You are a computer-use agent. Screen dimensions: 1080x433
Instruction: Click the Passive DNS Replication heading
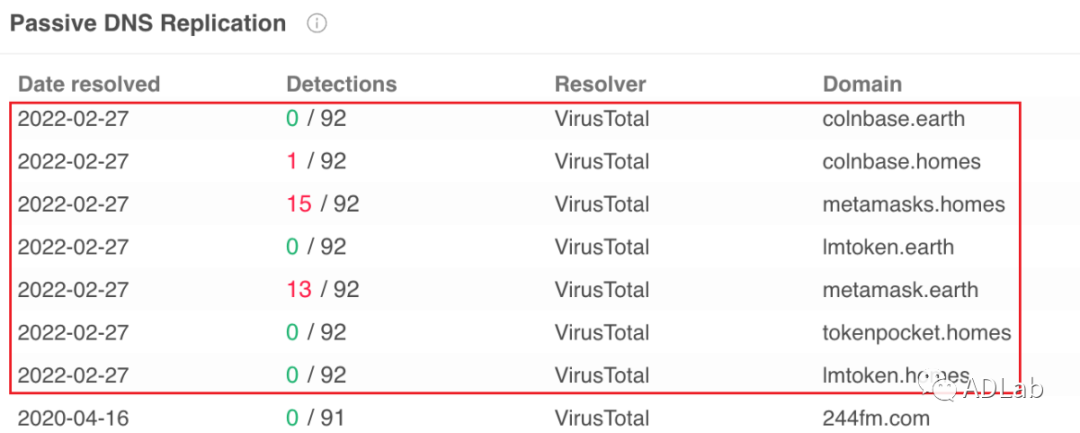(148, 23)
